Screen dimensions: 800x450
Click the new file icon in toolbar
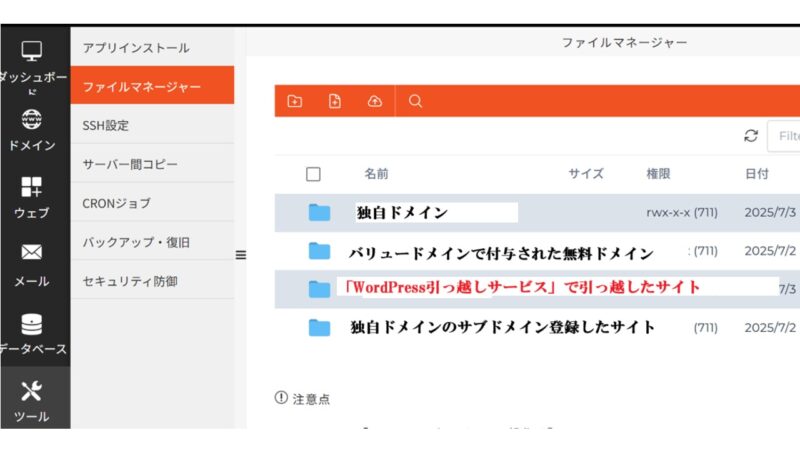(334, 101)
